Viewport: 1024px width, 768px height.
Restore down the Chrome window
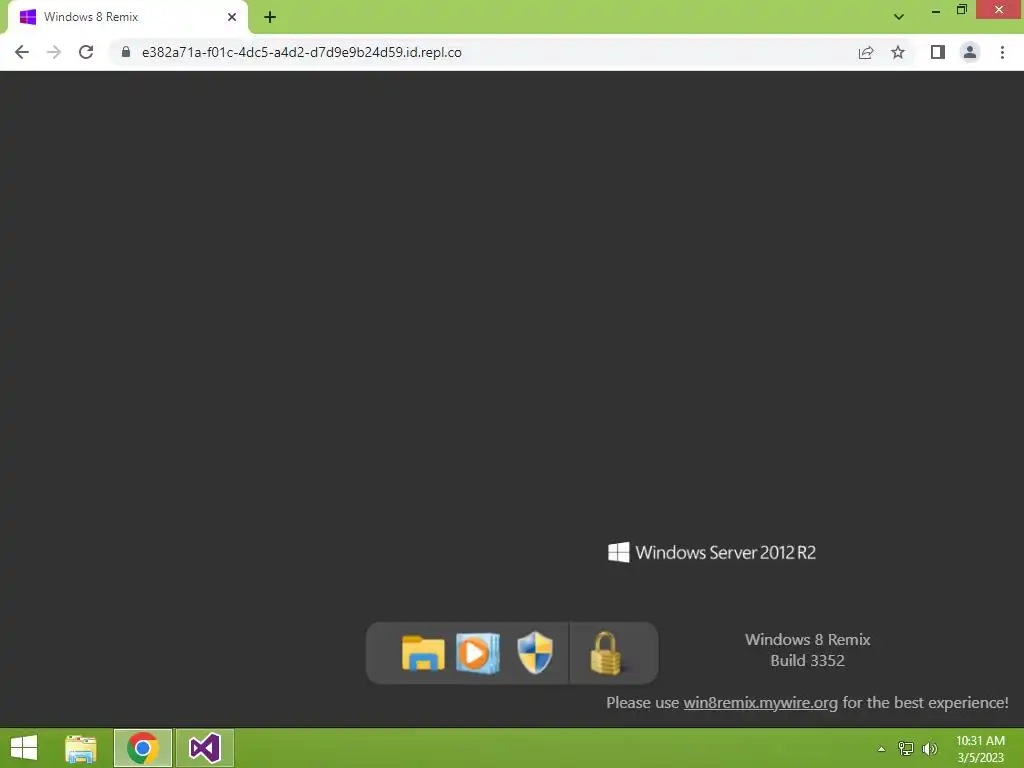click(x=961, y=10)
